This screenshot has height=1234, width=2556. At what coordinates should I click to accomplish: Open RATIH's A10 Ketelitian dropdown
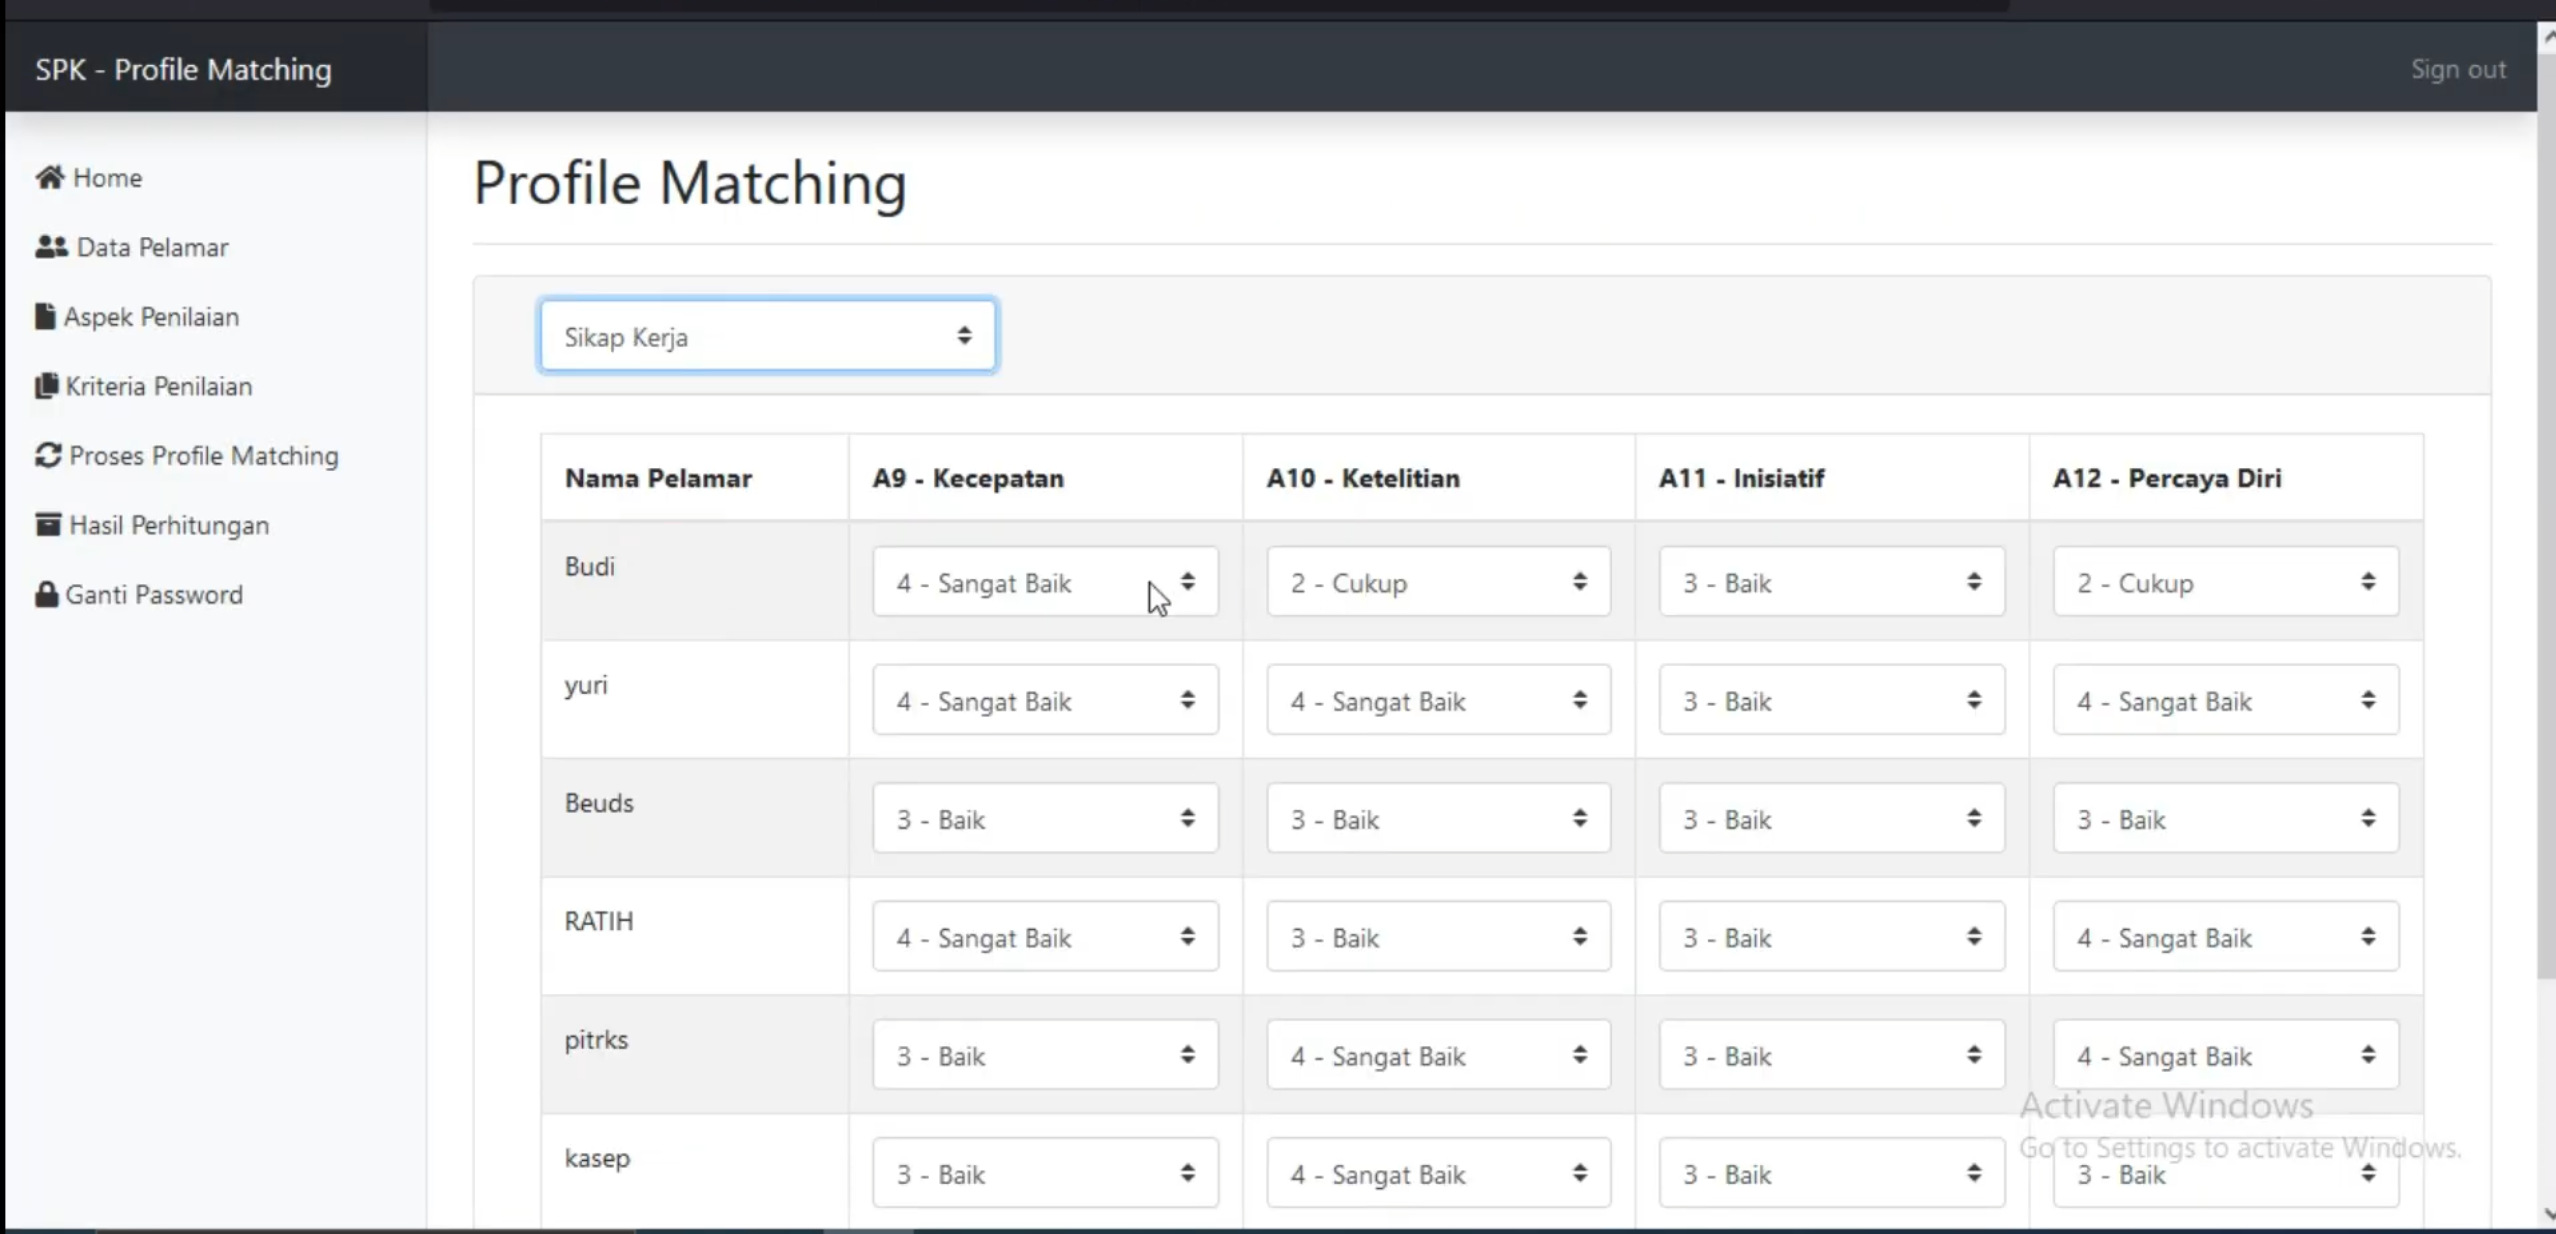tap(1438, 935)
